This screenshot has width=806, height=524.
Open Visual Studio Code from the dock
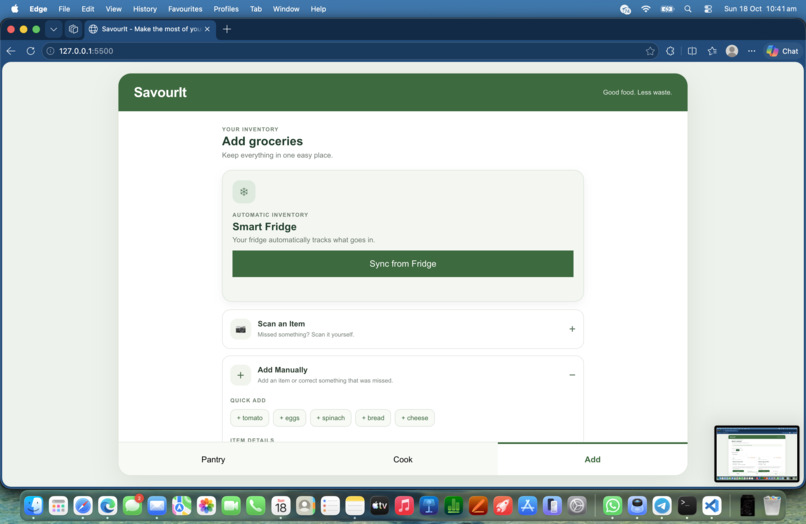coord(711,506)
